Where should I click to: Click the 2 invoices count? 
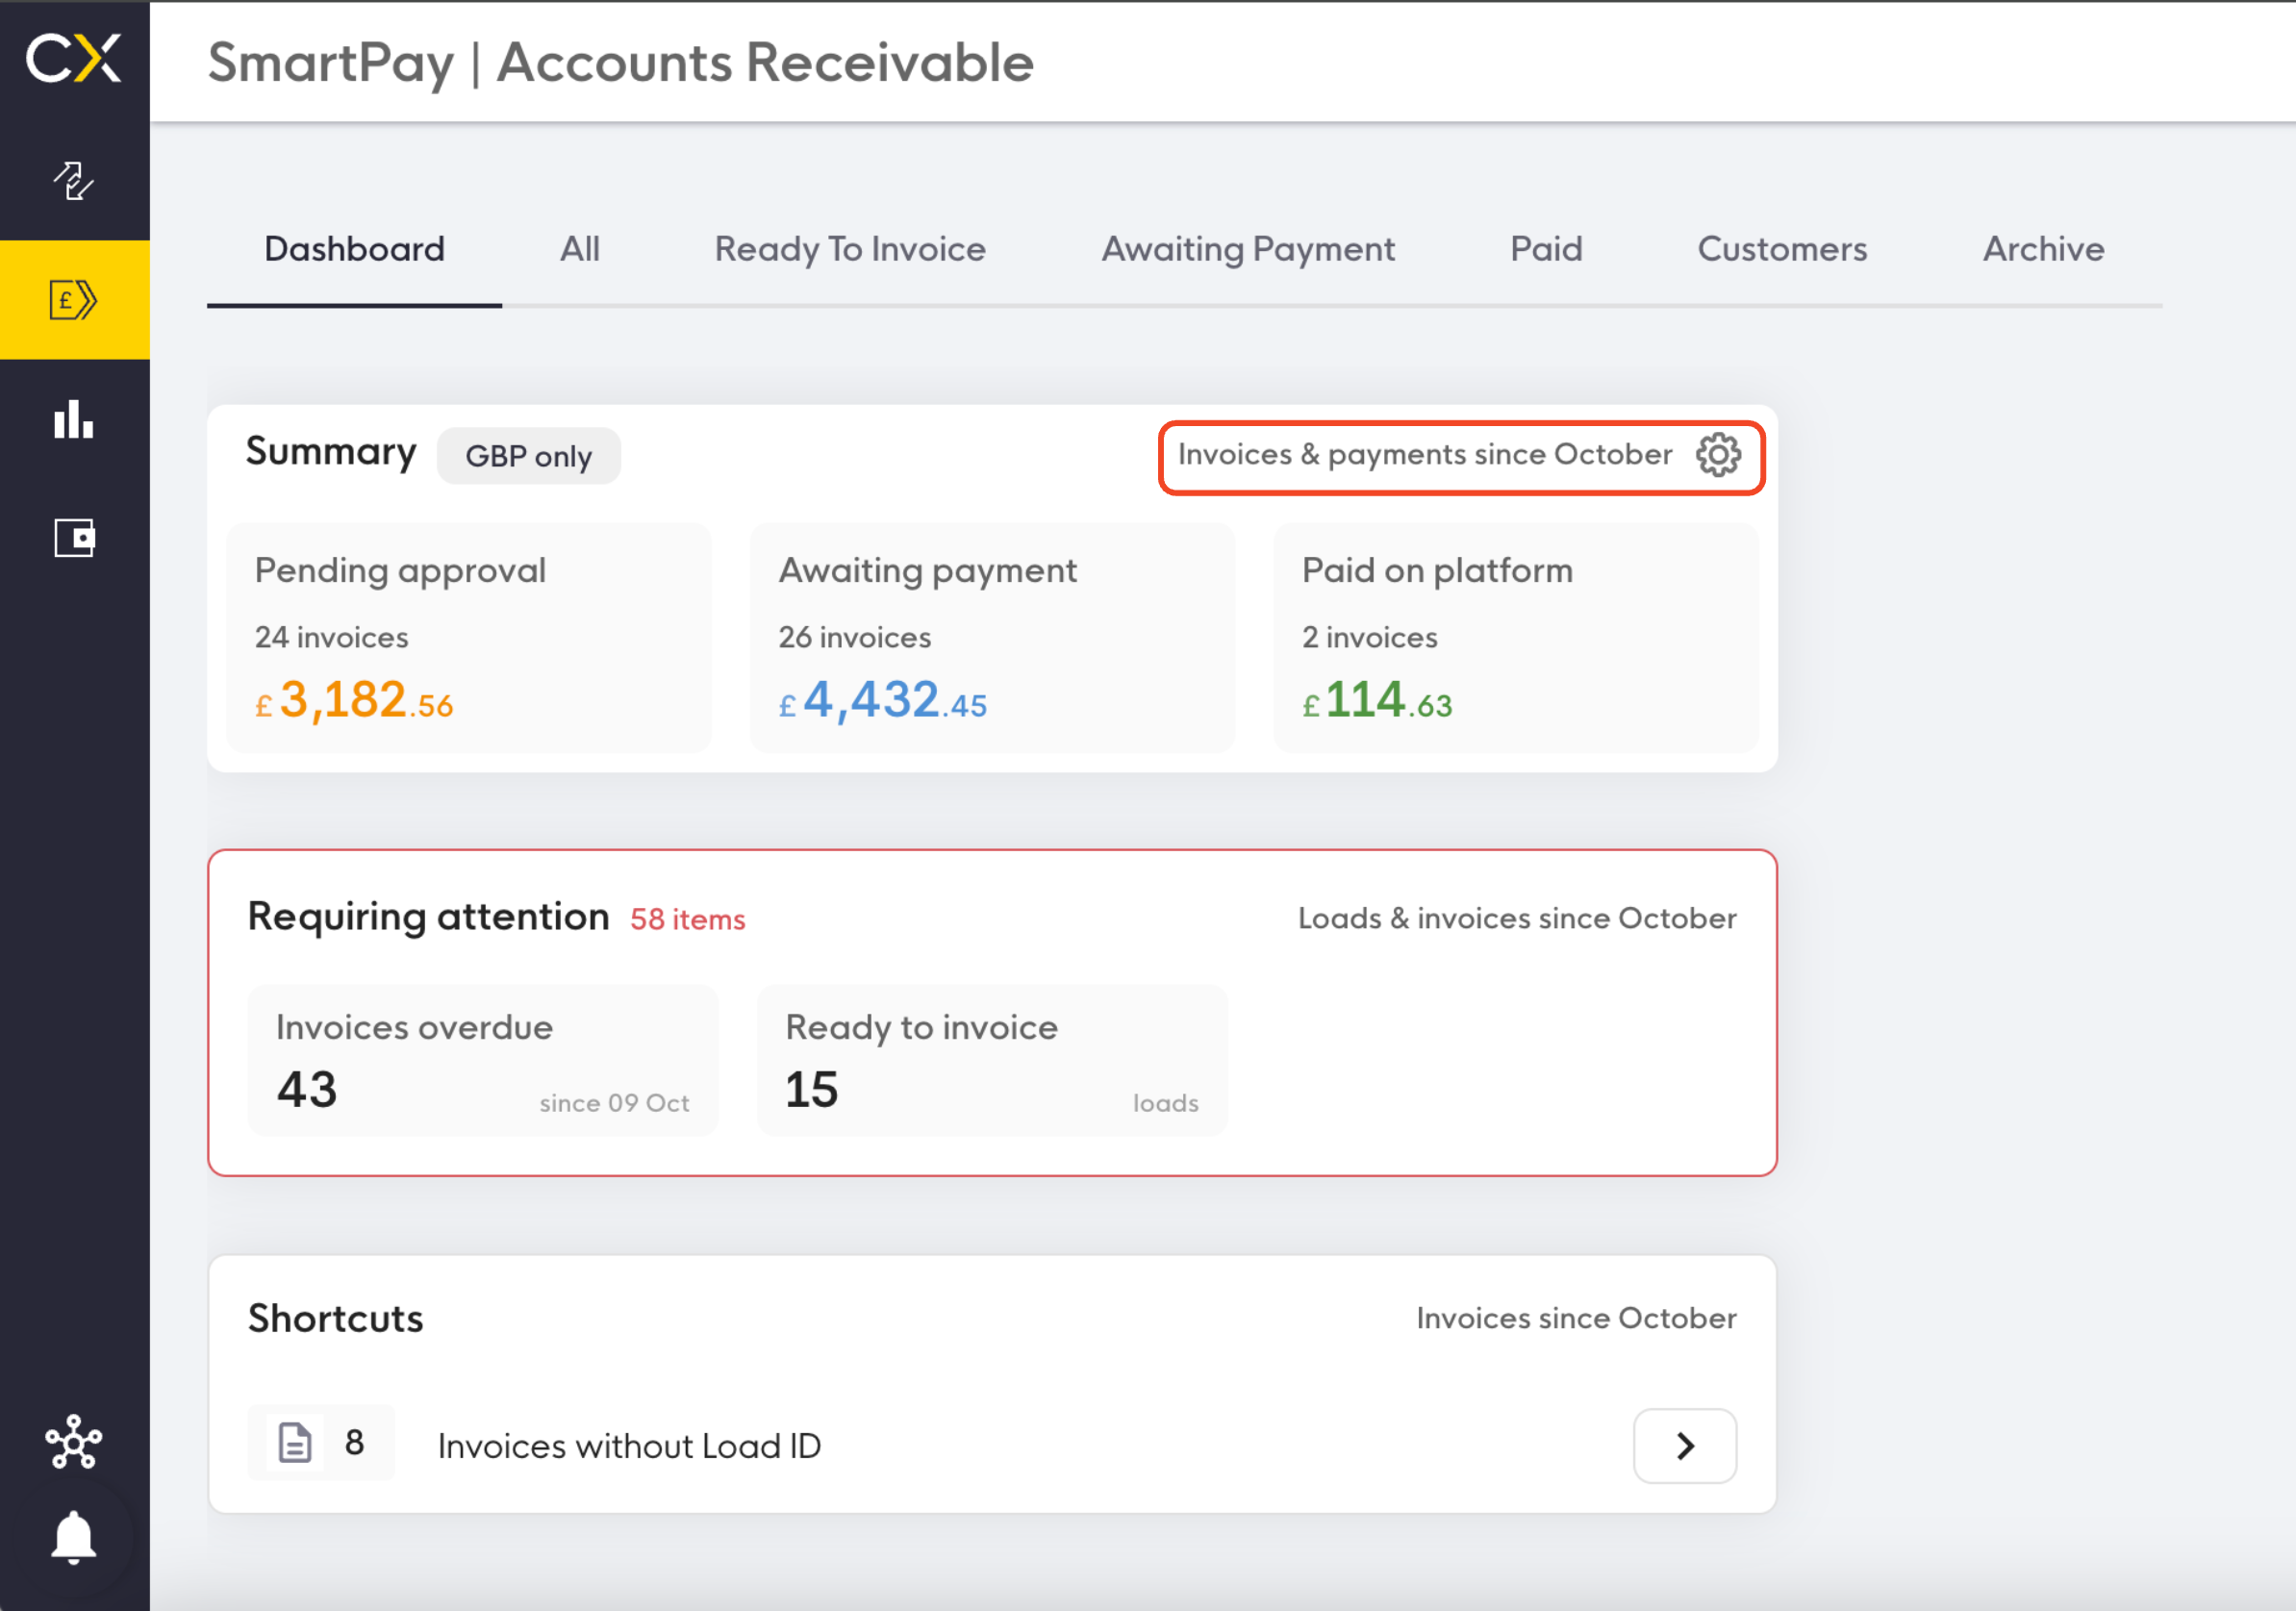coord(1369,637)
